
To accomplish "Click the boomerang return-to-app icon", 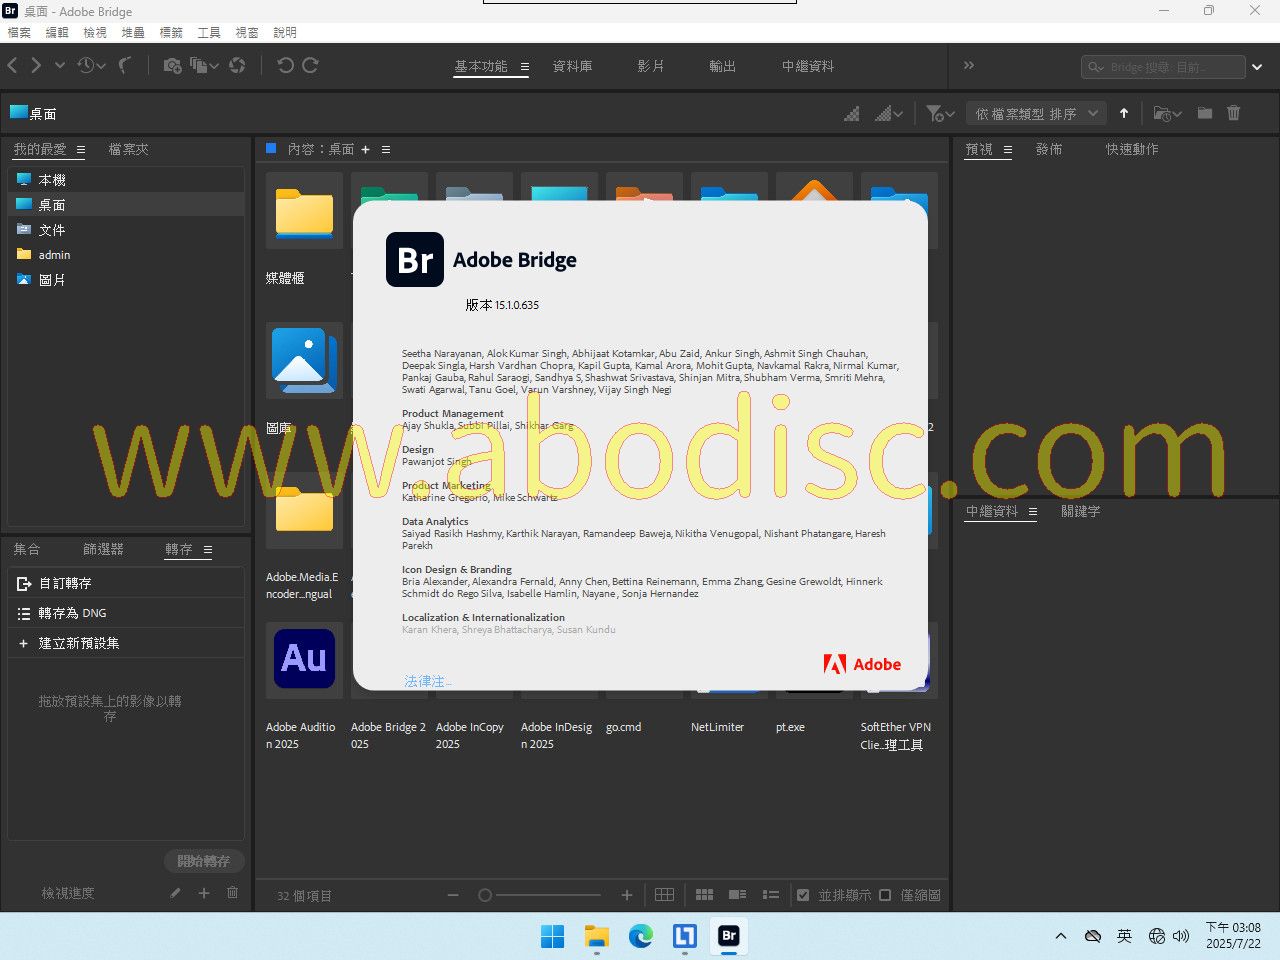I will click(x=125, y=65).
